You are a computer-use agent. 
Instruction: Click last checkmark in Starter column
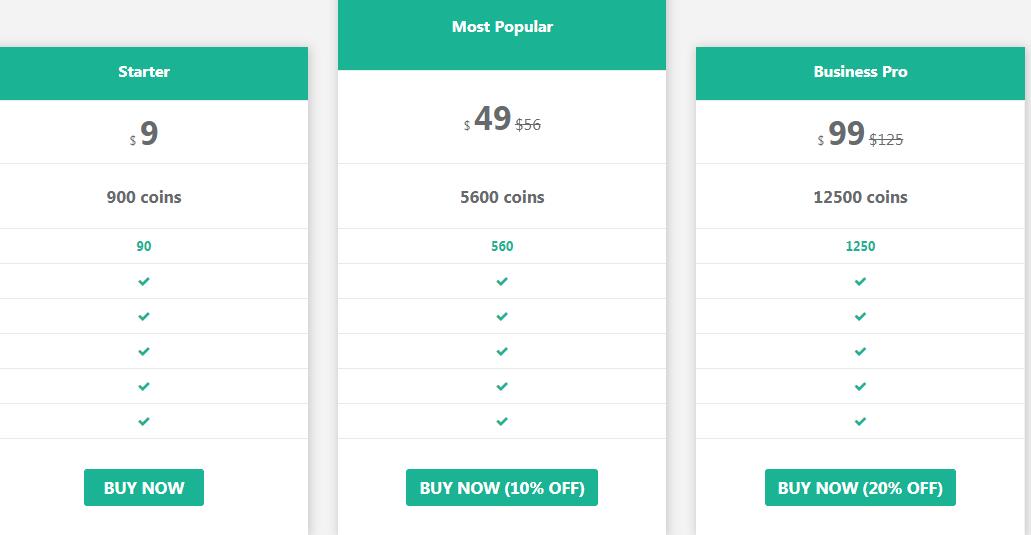click(143, 421)
